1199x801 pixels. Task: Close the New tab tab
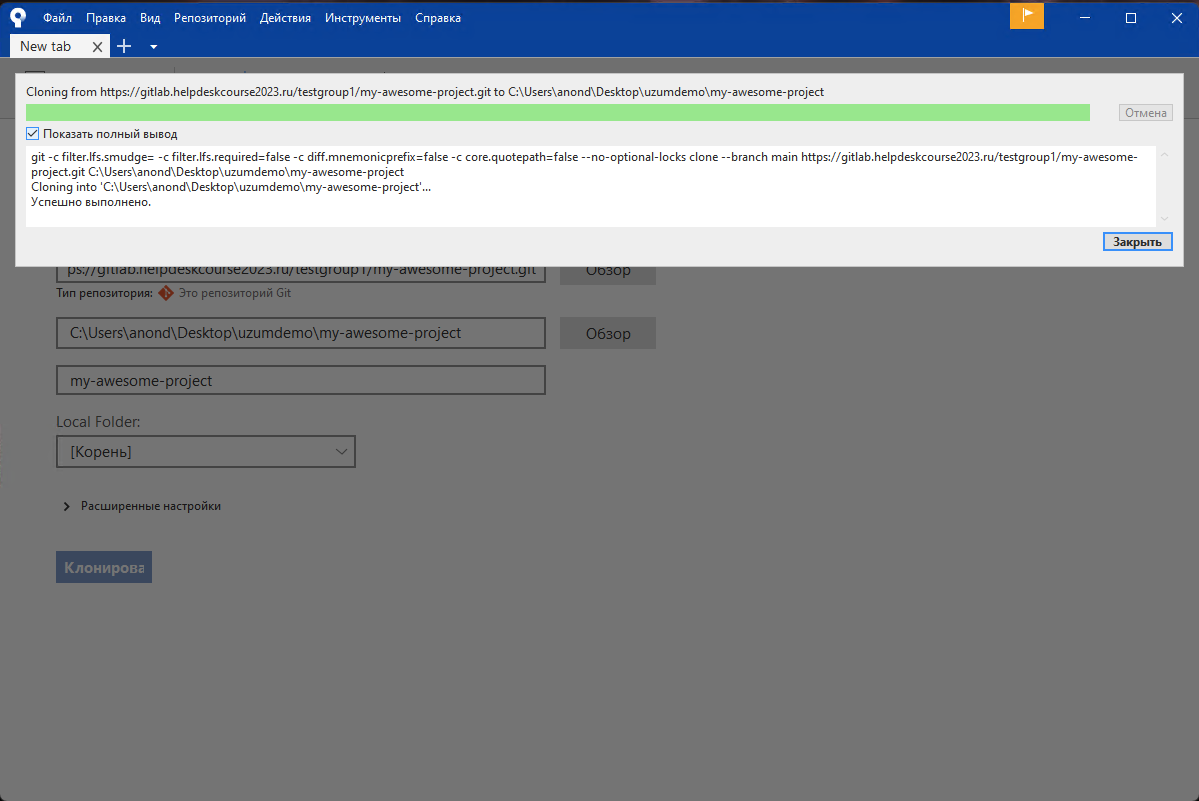pyautogui.click(x=97, y=46)
